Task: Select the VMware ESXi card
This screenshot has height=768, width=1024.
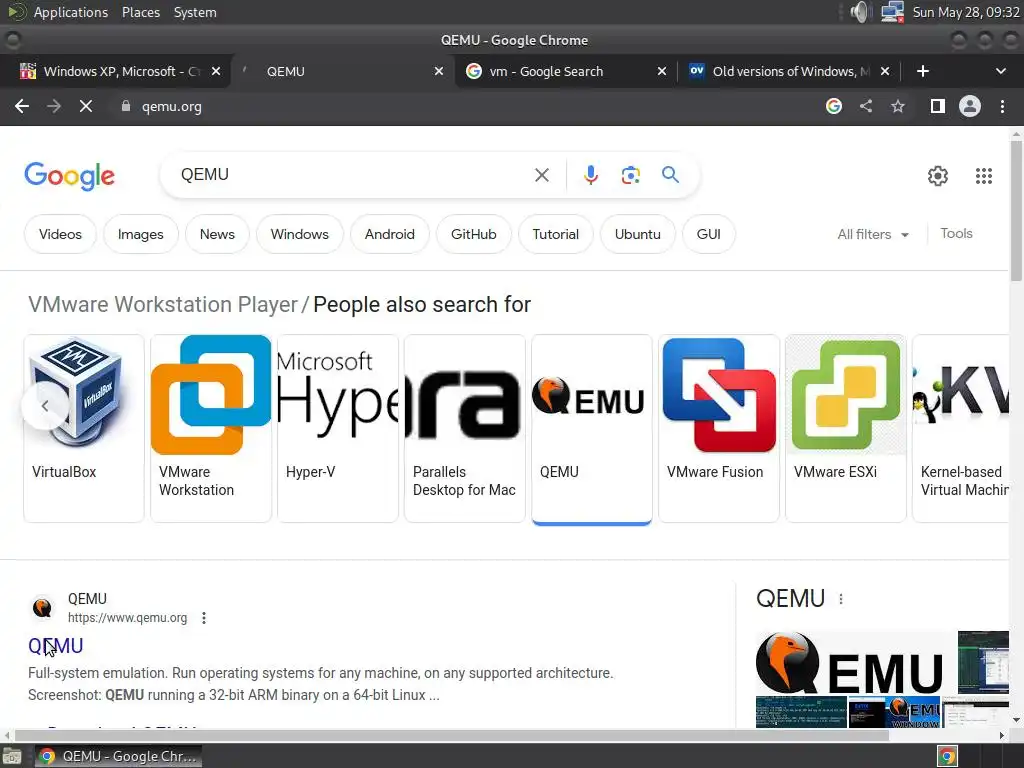Action: point(846,428)
